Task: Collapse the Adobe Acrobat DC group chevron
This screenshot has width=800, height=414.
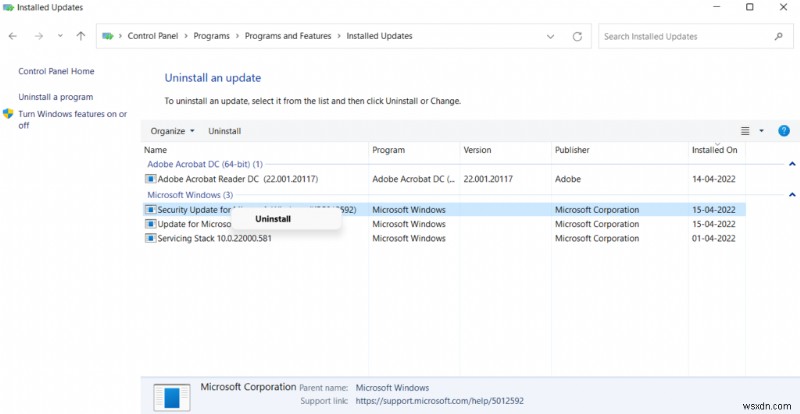Action: coord(792,164)
